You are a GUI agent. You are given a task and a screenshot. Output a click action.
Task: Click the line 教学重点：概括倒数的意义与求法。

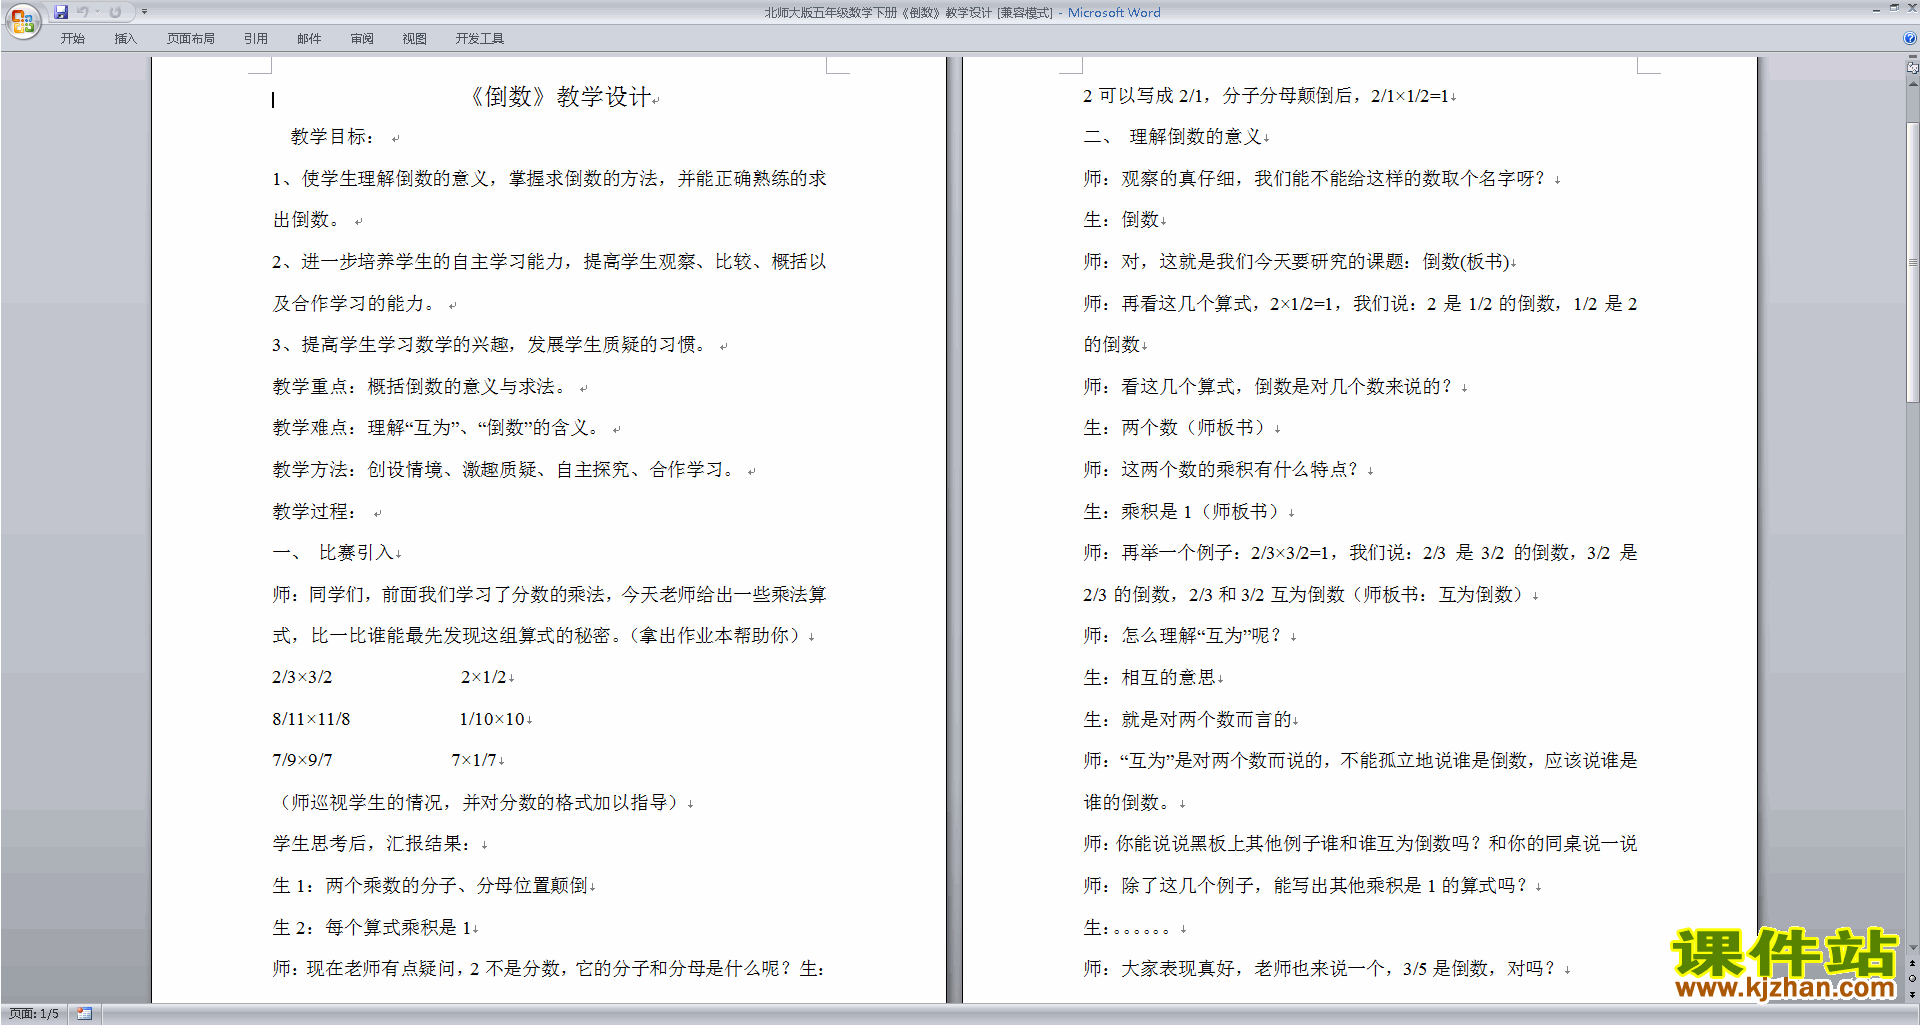click(421, 386)
